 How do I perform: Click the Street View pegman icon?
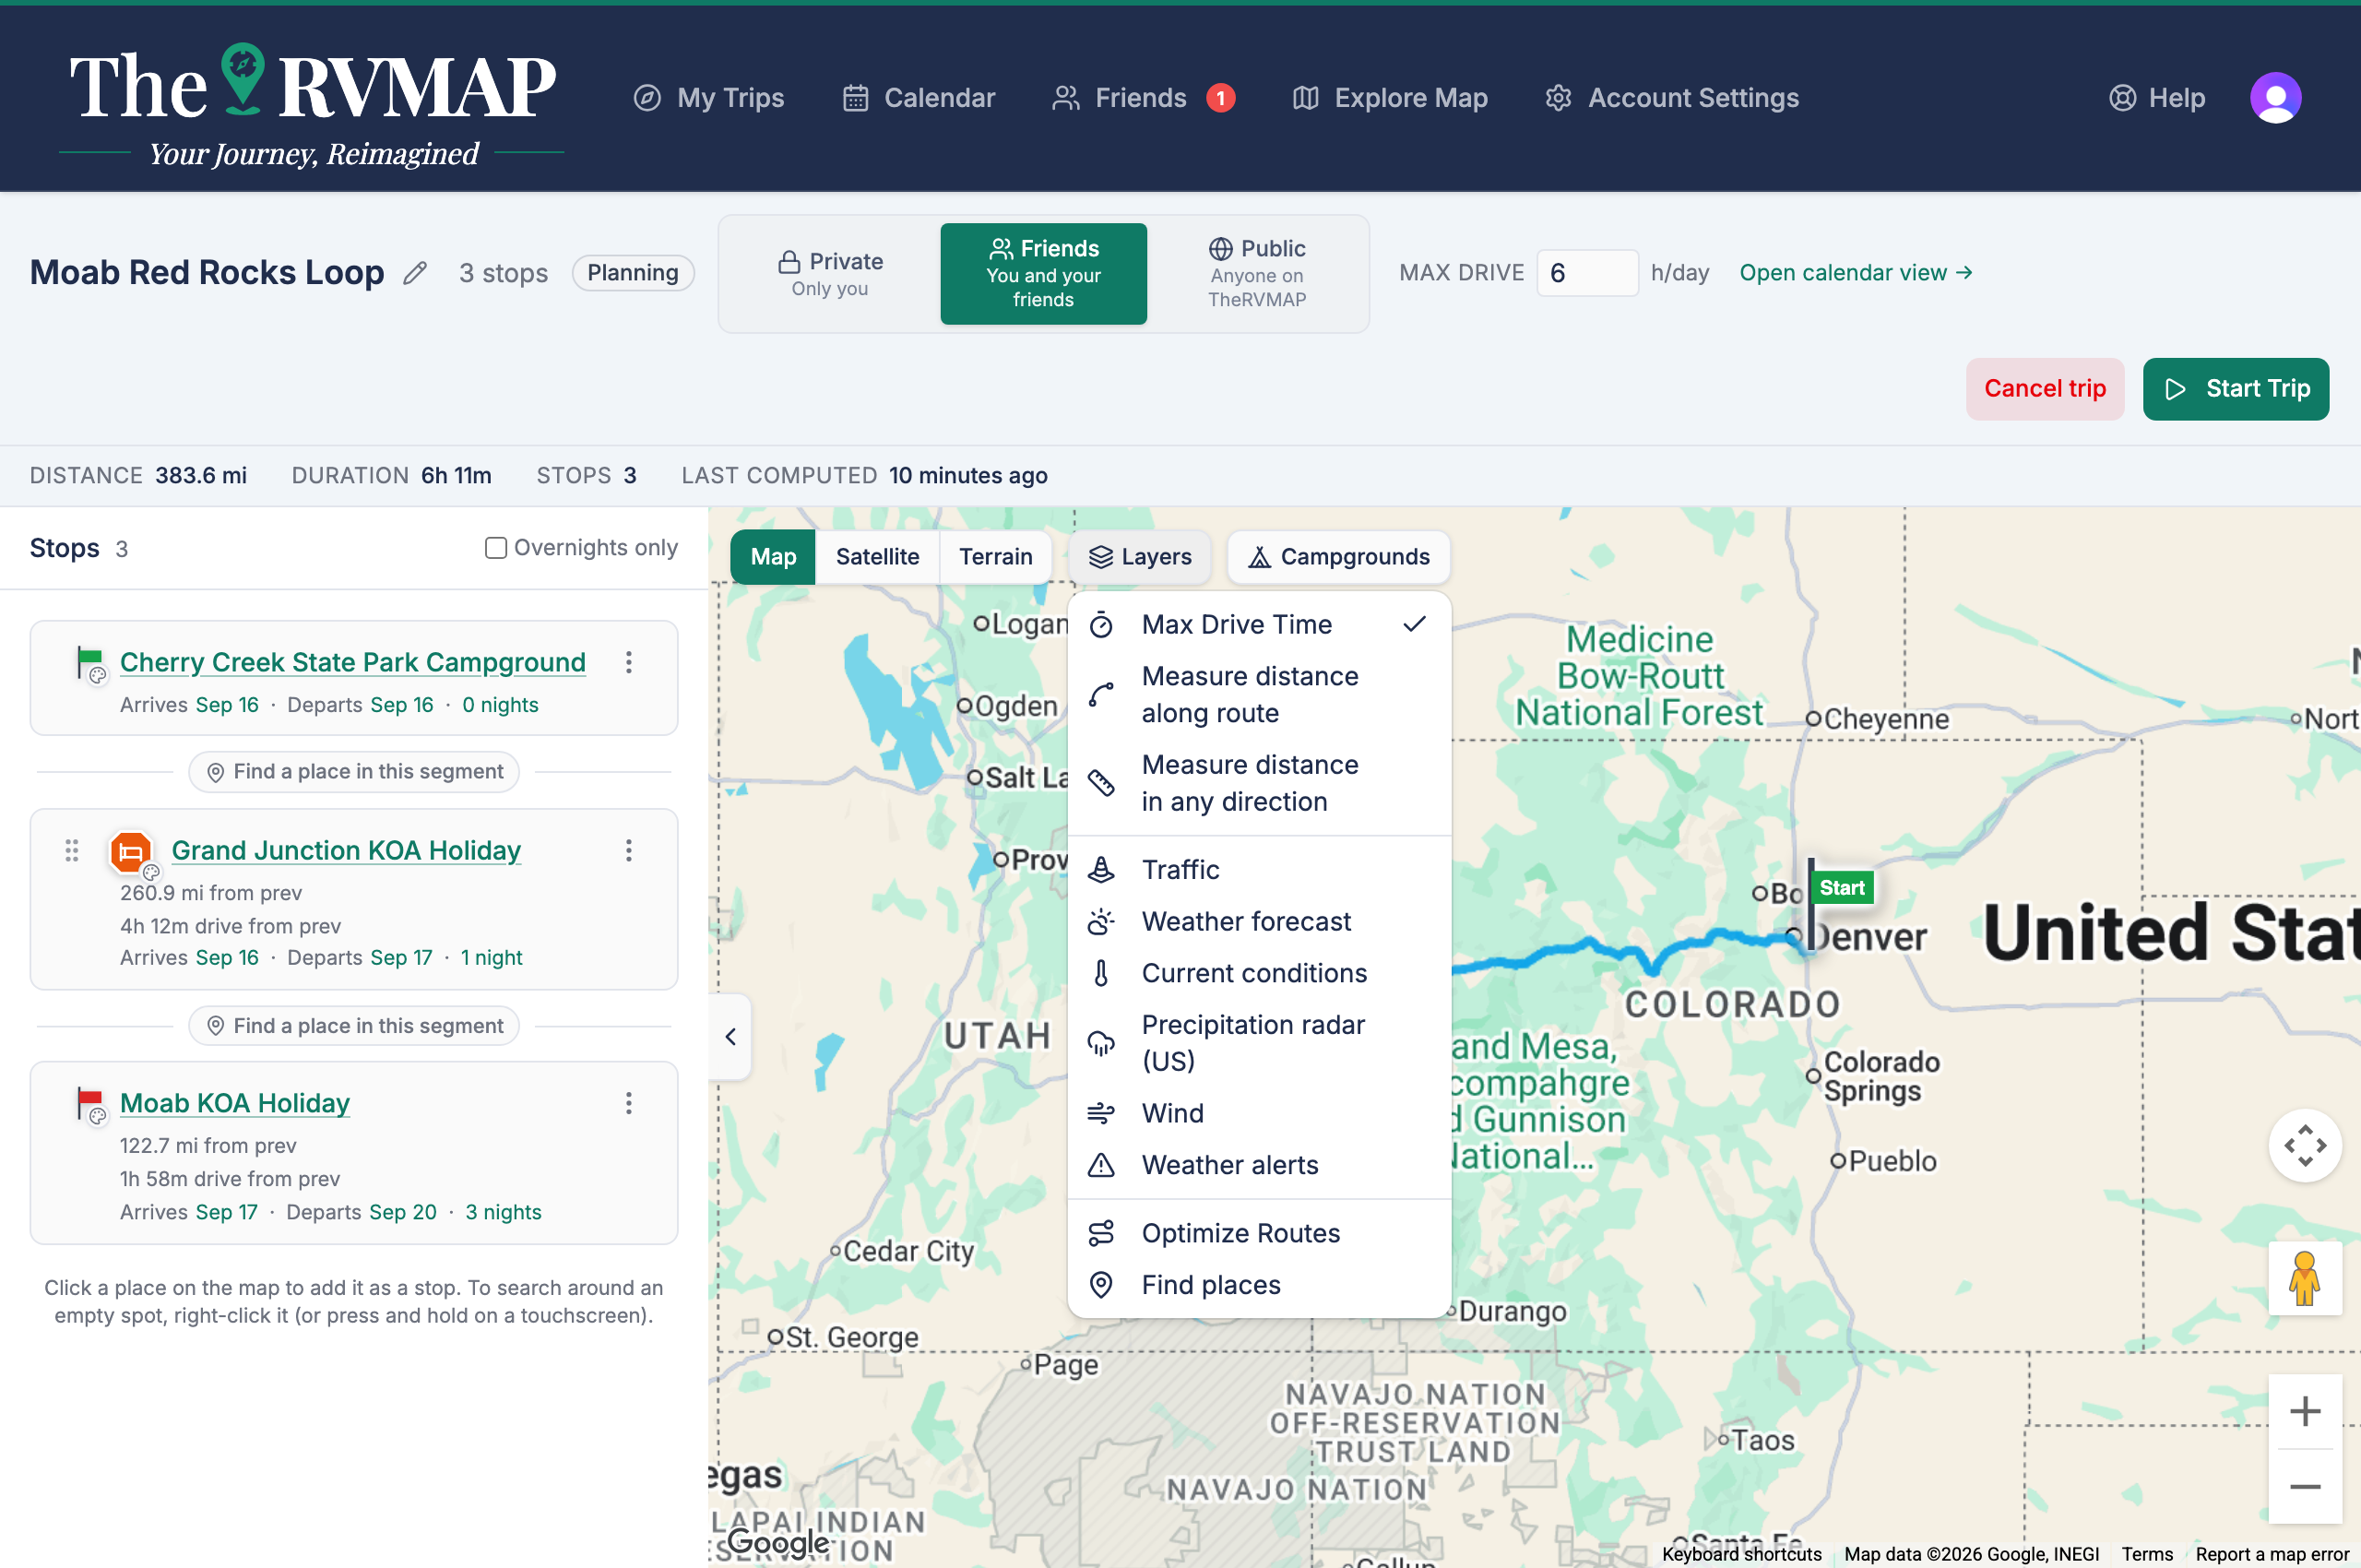click(x=2305, y=1278)
